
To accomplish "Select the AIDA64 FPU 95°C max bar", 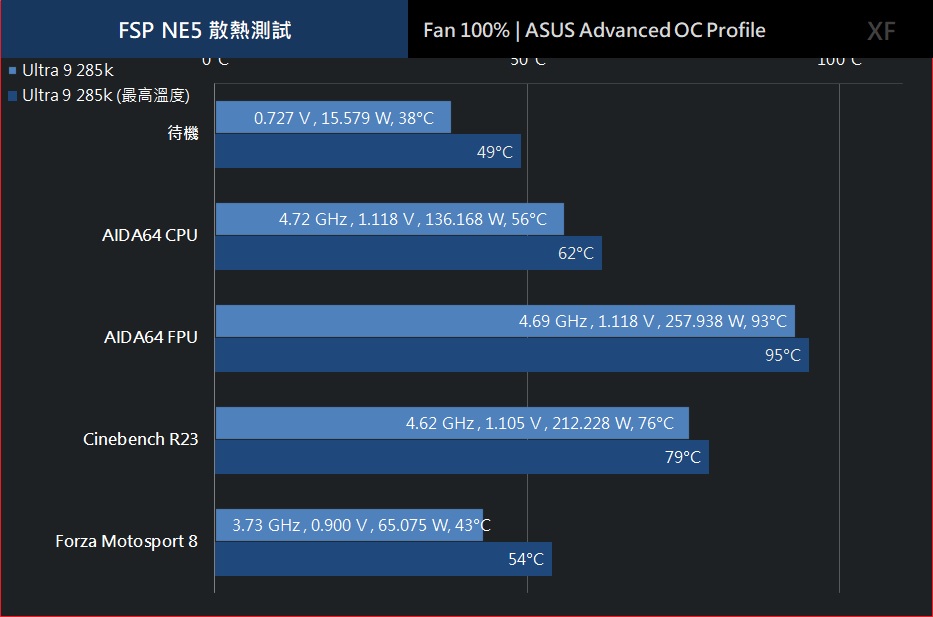I will coord(512,355).
